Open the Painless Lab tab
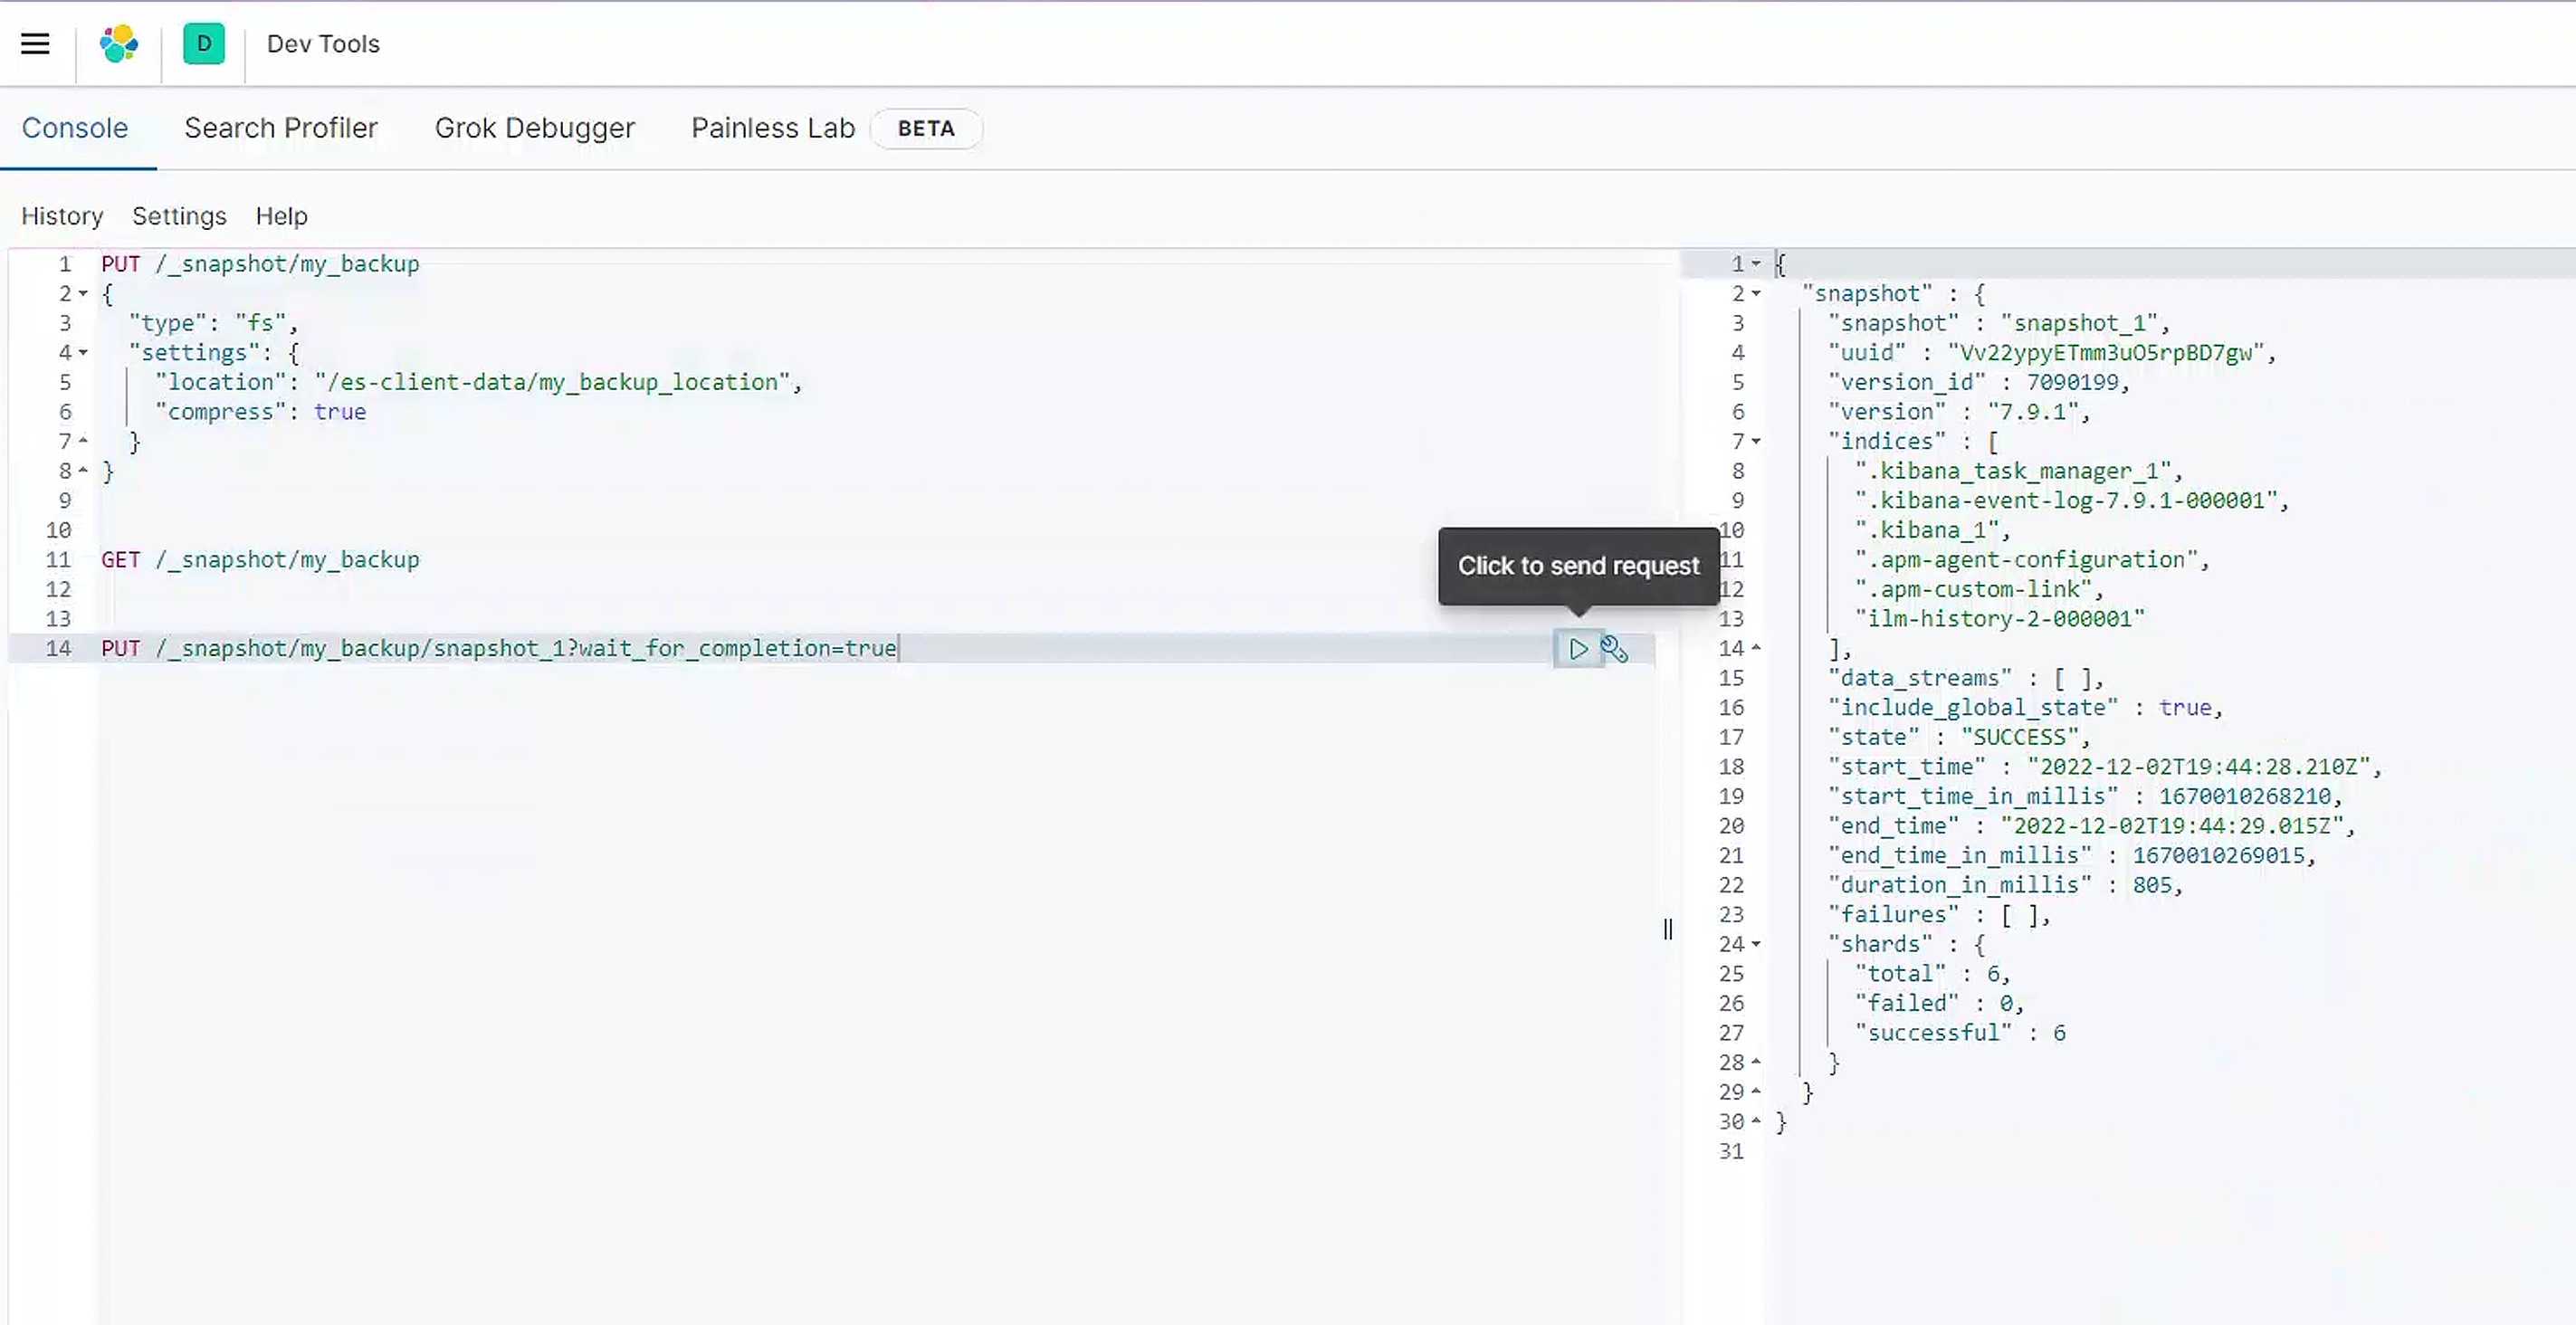The image size is (2576, 1325). click(772, 128)
